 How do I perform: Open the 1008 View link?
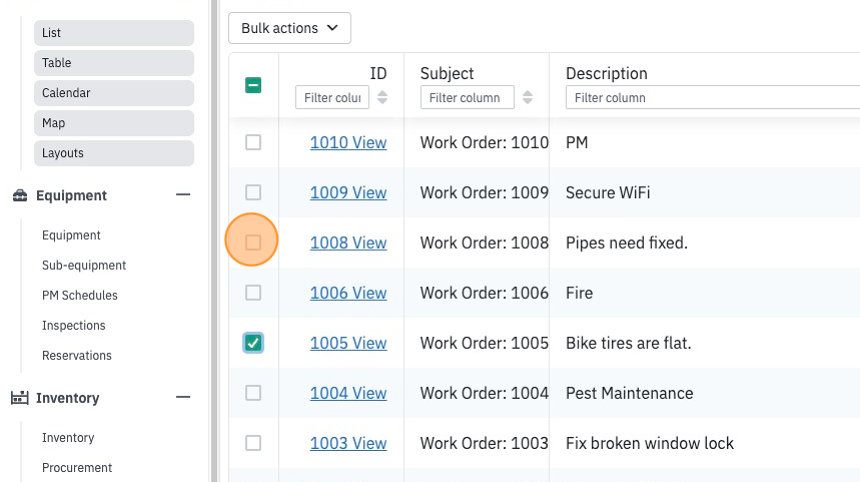pyautogui.click(x=348, y=242)
